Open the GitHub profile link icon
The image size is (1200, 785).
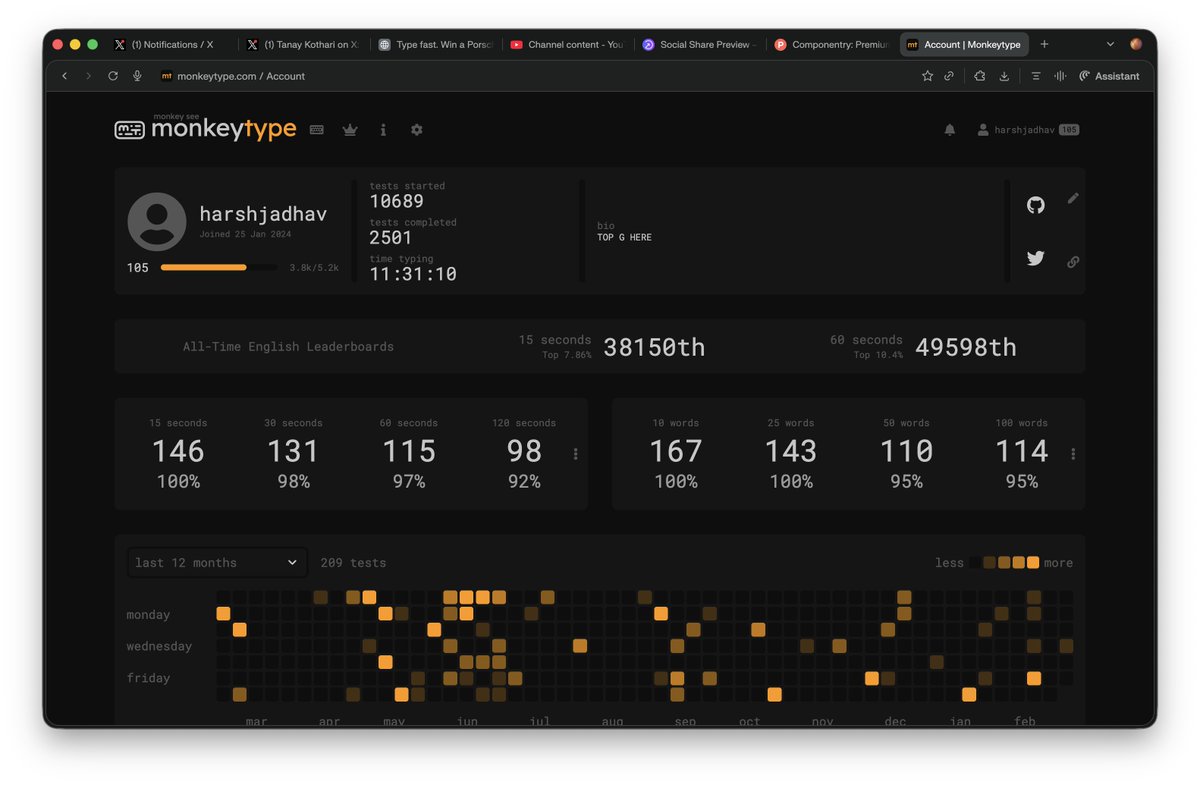pyautogui.click(x=1036, y=205)
